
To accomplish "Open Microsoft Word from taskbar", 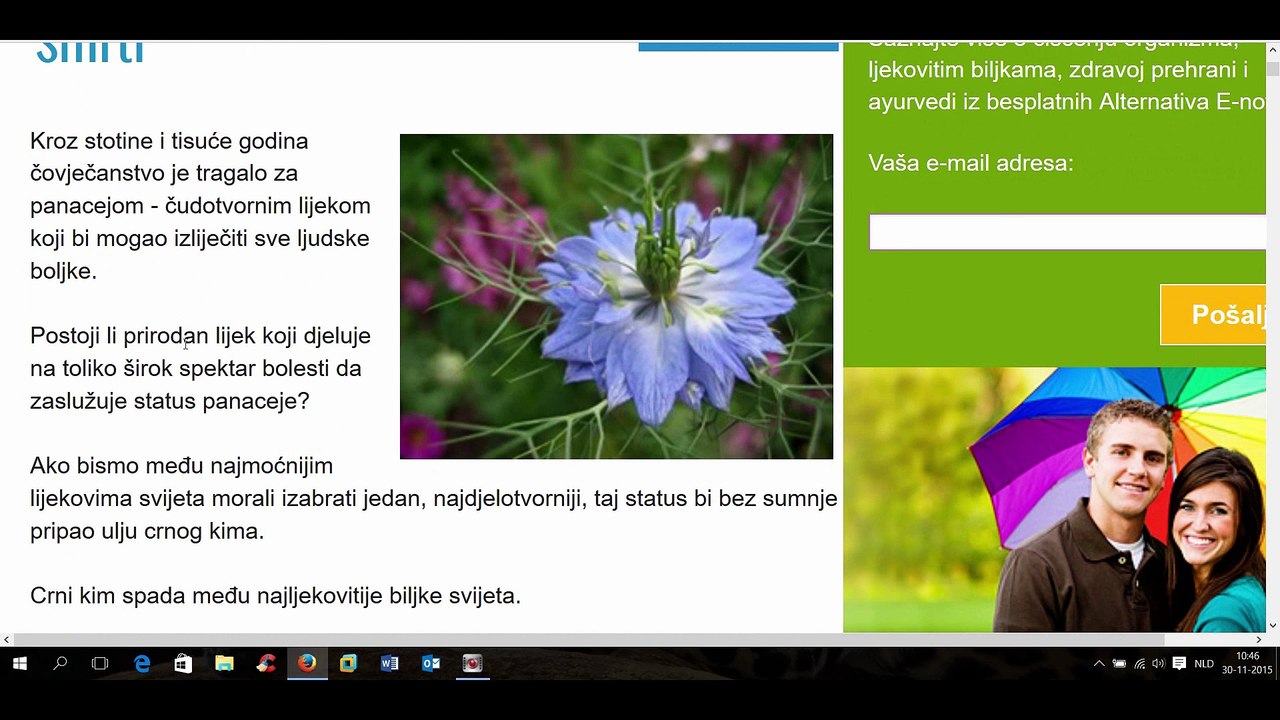I will click(389, 663).
